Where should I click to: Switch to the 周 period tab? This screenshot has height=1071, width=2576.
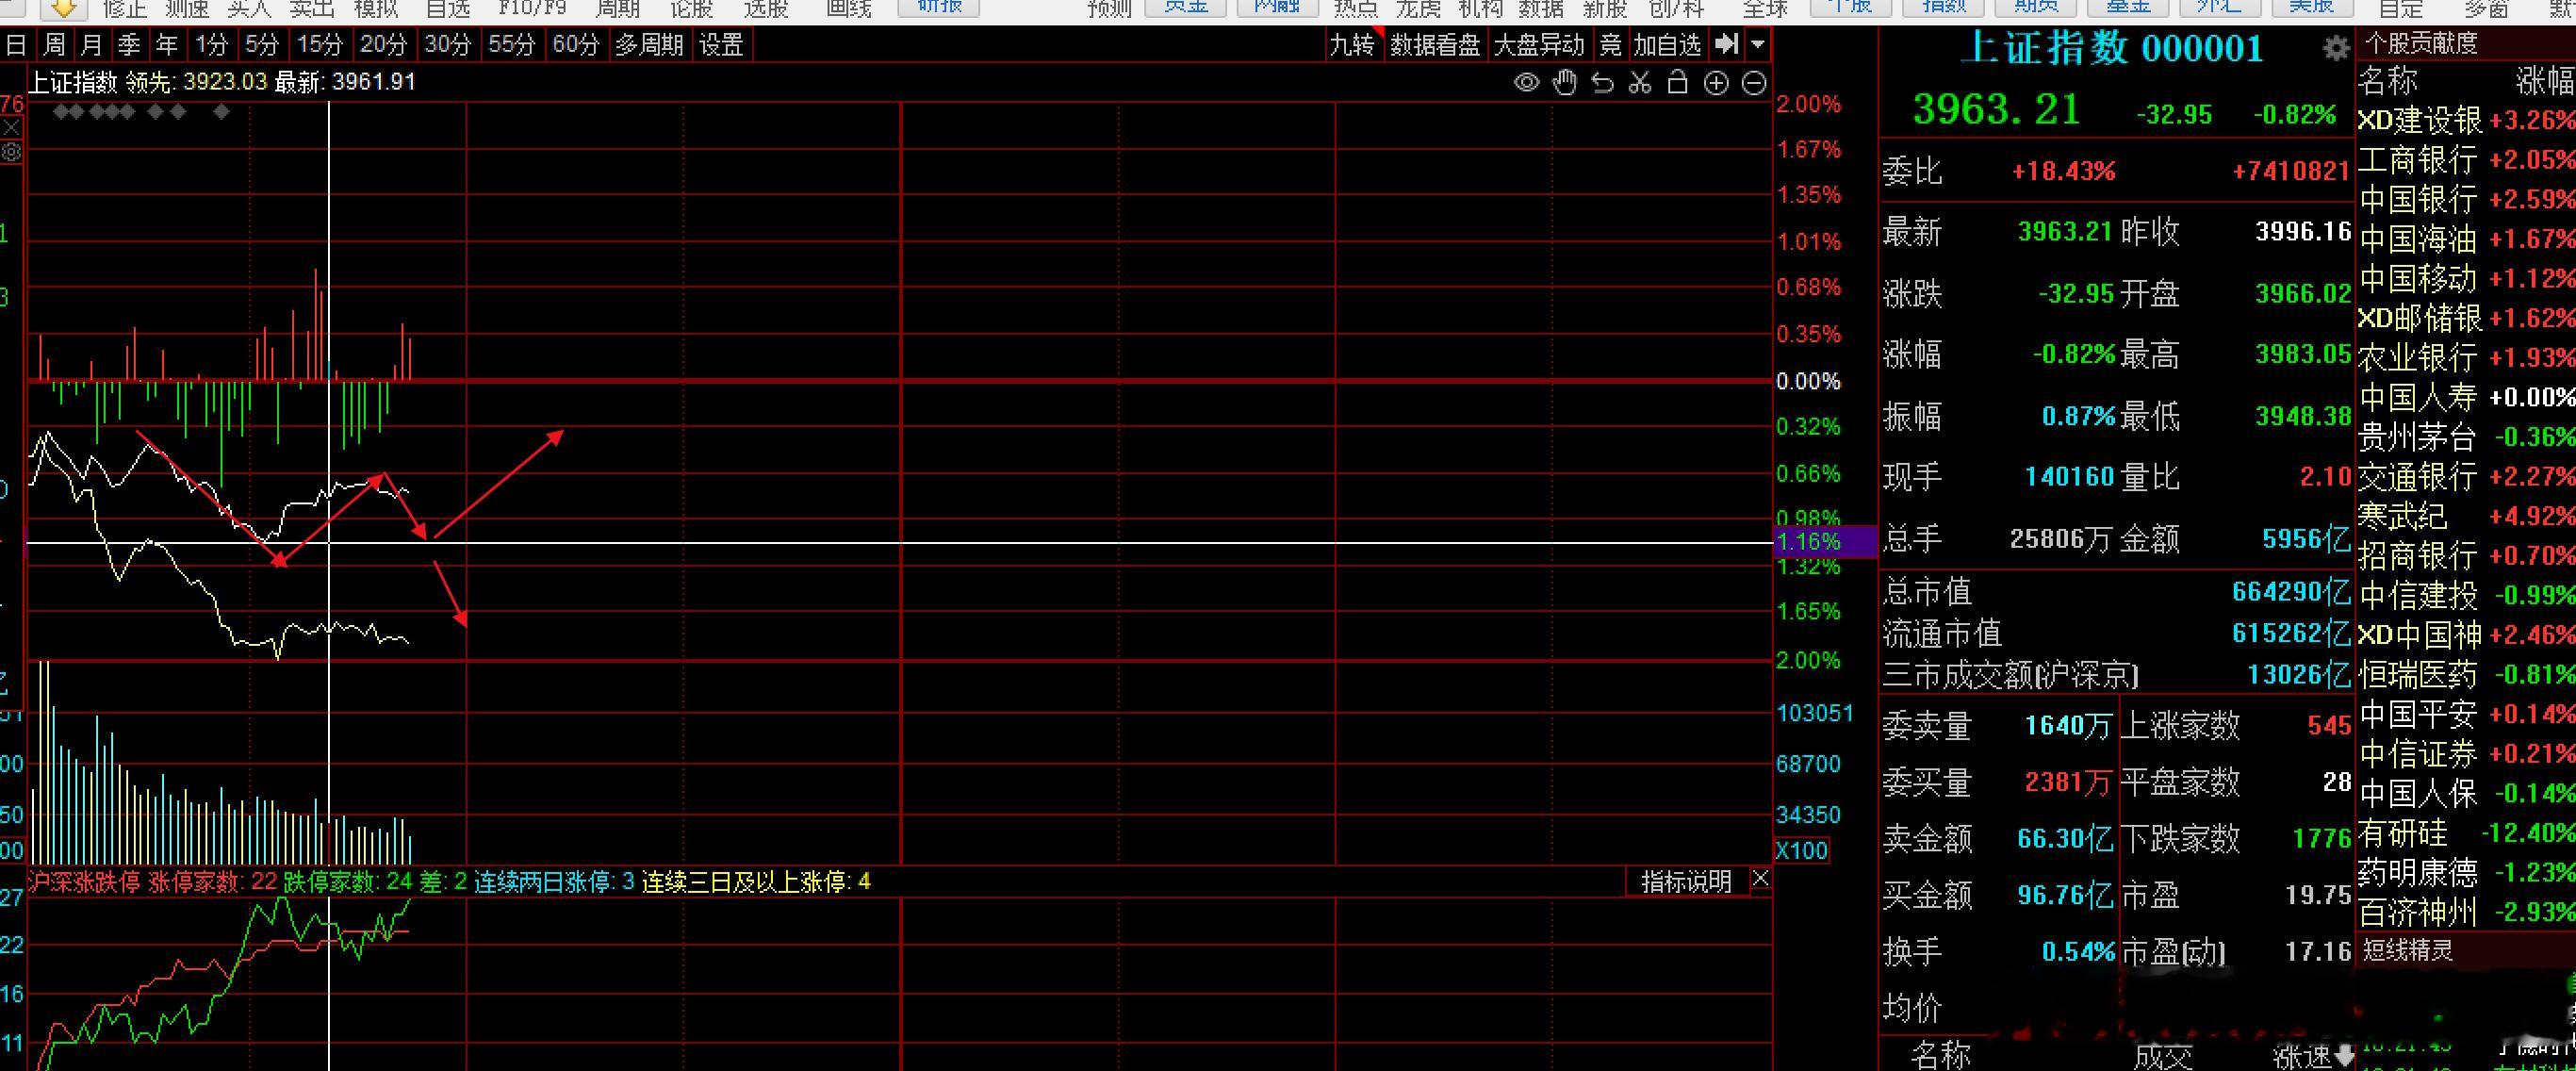[x=54, y=45]
